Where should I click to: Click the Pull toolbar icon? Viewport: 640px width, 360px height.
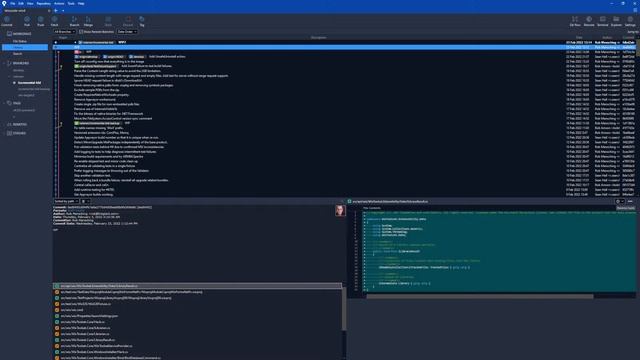[x=27, y=21]
